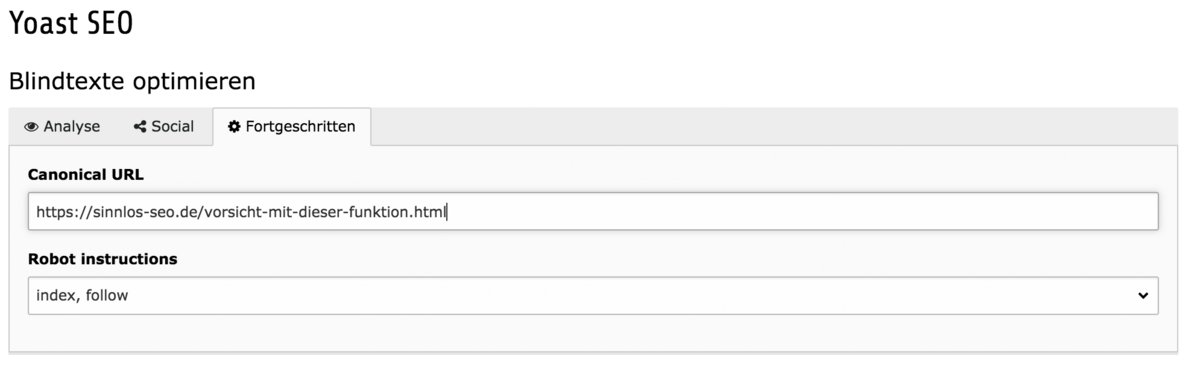This screenshot has height=385, width=1200.
Task: Switch to the Analyse tab
Action: 63,127
